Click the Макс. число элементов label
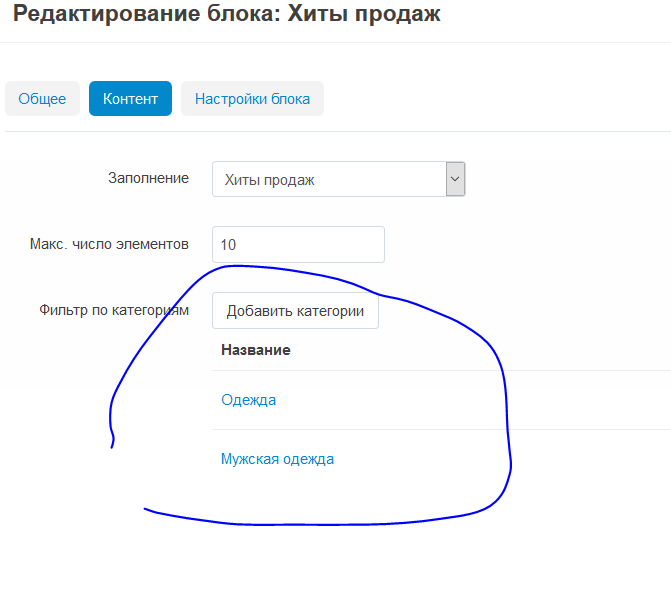 click(x=109, y=244)
